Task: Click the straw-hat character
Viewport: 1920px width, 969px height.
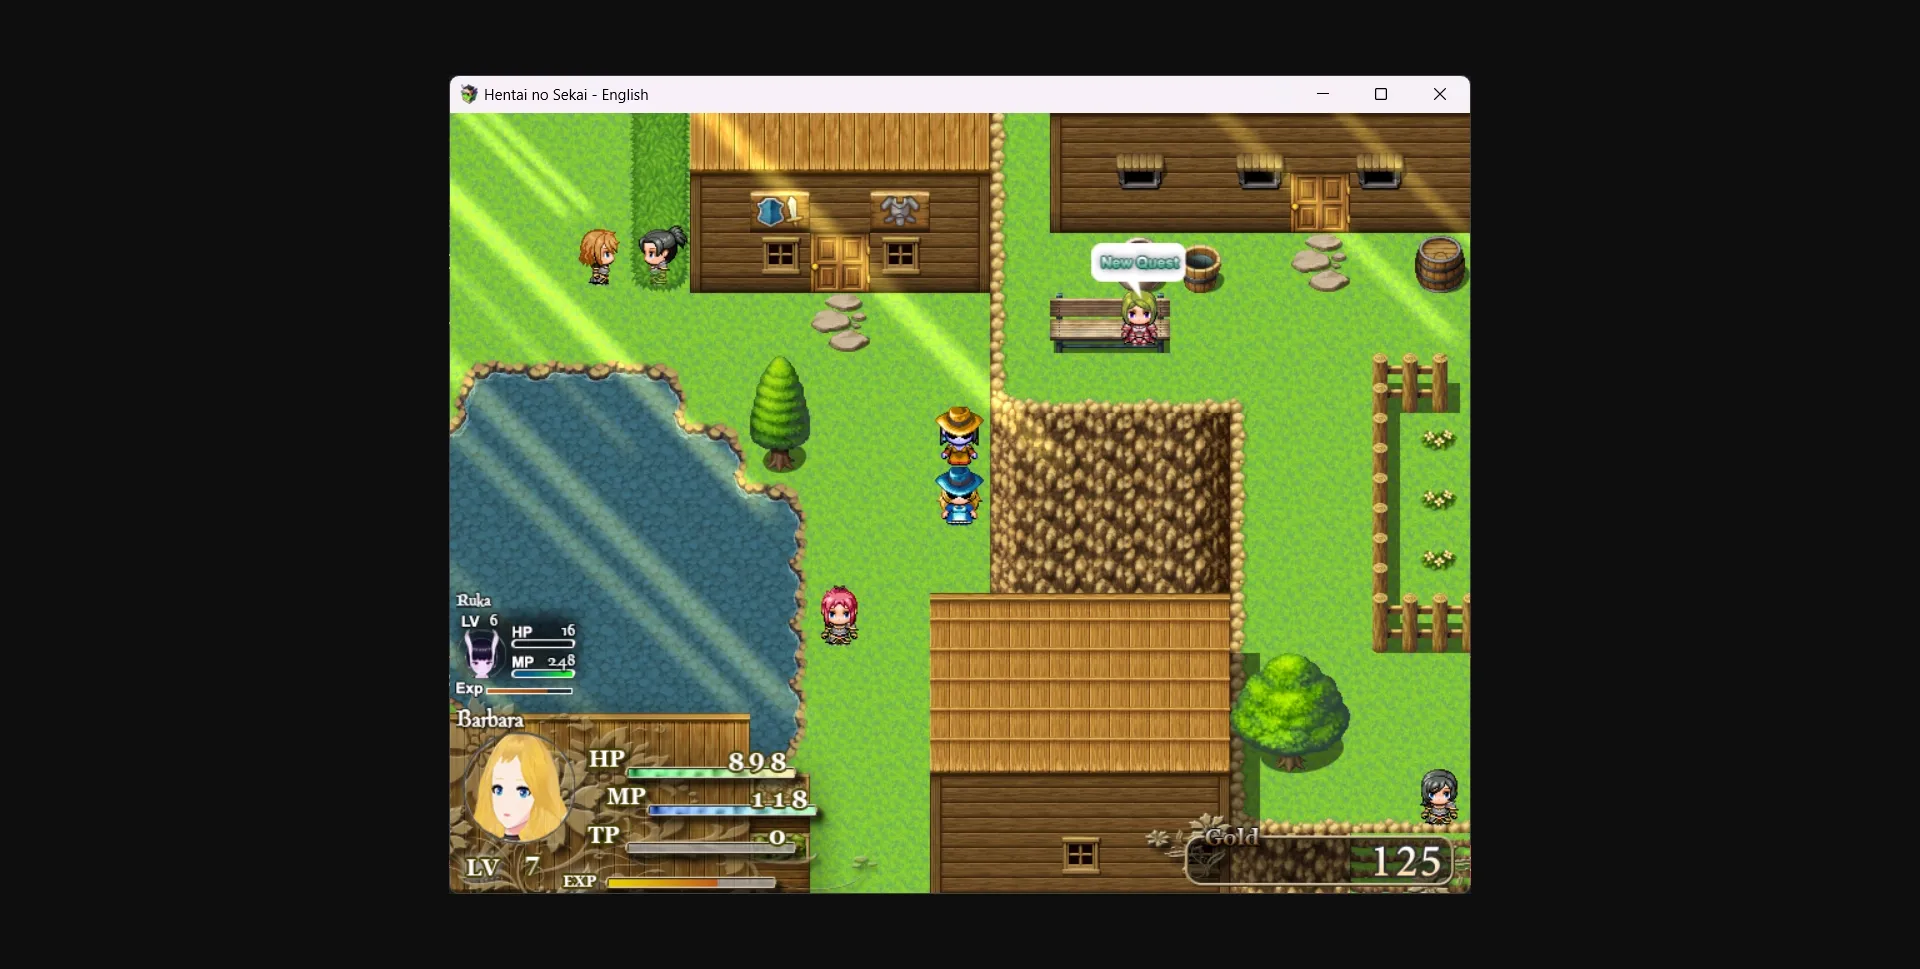Action: tap(959, 435)
